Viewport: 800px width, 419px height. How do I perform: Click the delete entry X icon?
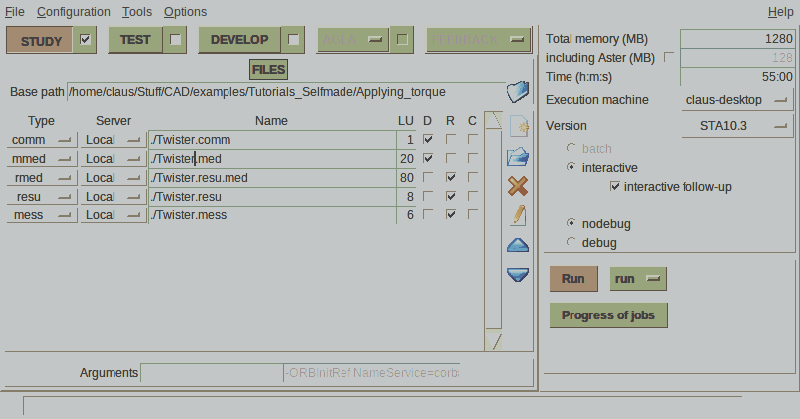[518, 186]
